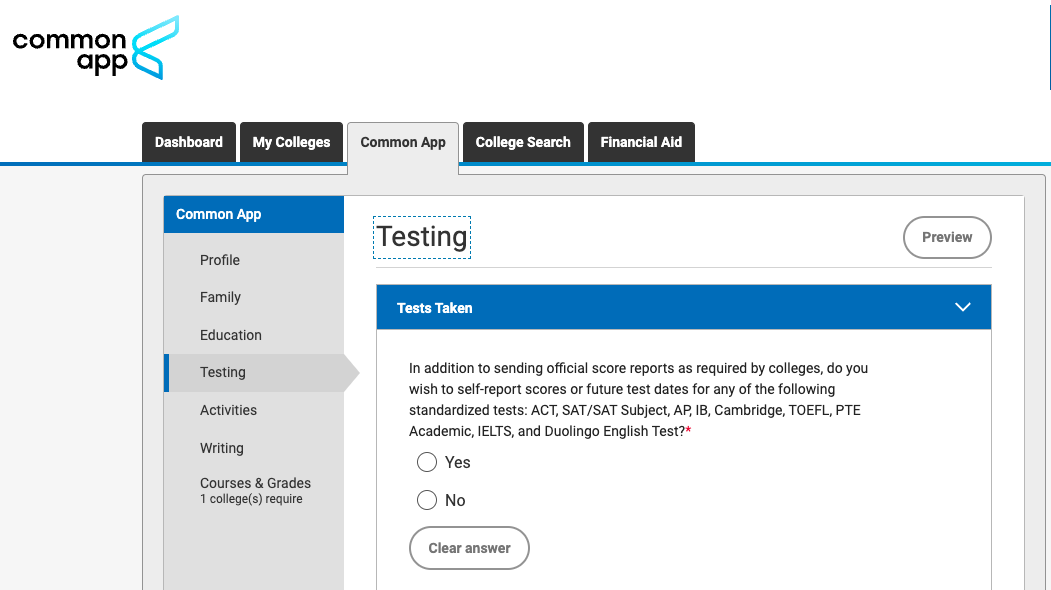This screenshot has height=590, width=1051.
Task: Open the Dashboard tab
Action: coord(189,142)
